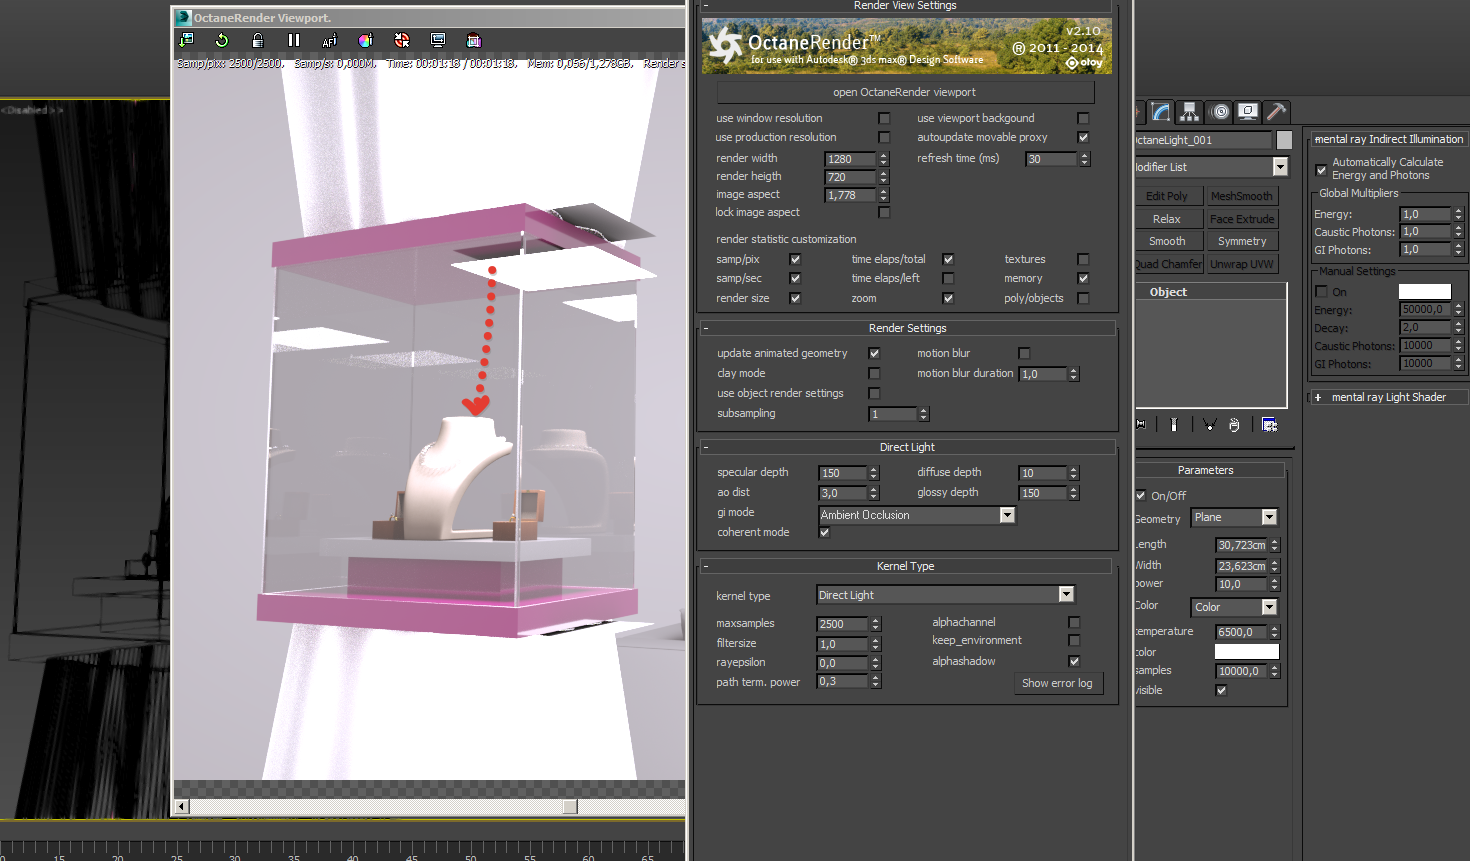The height and width of the screenshot is (861, 1470).
Task: Apply the Unwrap UVW modifier button
Action: (x=1242, y=264)
